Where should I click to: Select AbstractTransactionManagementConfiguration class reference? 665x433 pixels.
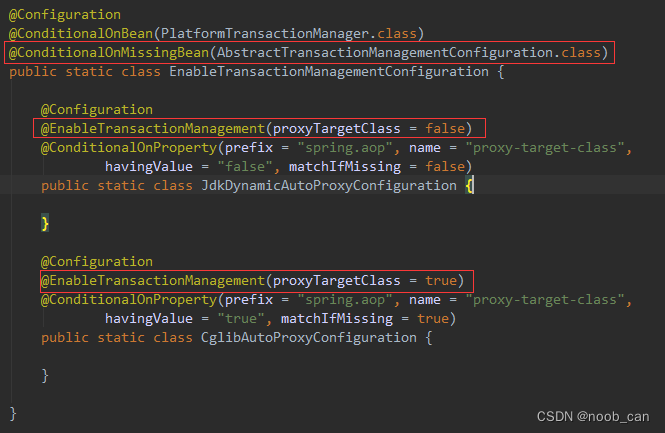[385, 53]
